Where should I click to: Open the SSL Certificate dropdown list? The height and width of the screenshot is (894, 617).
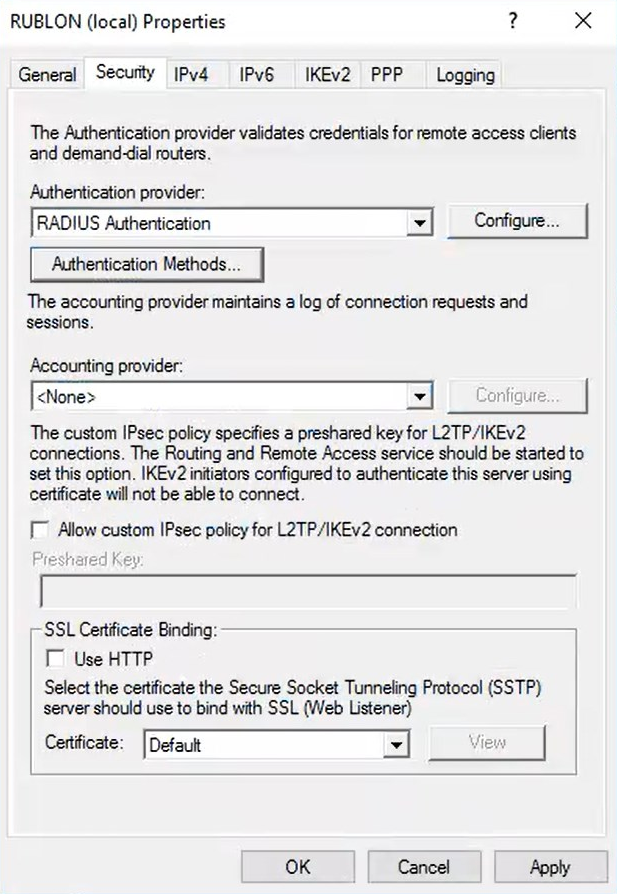coord(398,745)
